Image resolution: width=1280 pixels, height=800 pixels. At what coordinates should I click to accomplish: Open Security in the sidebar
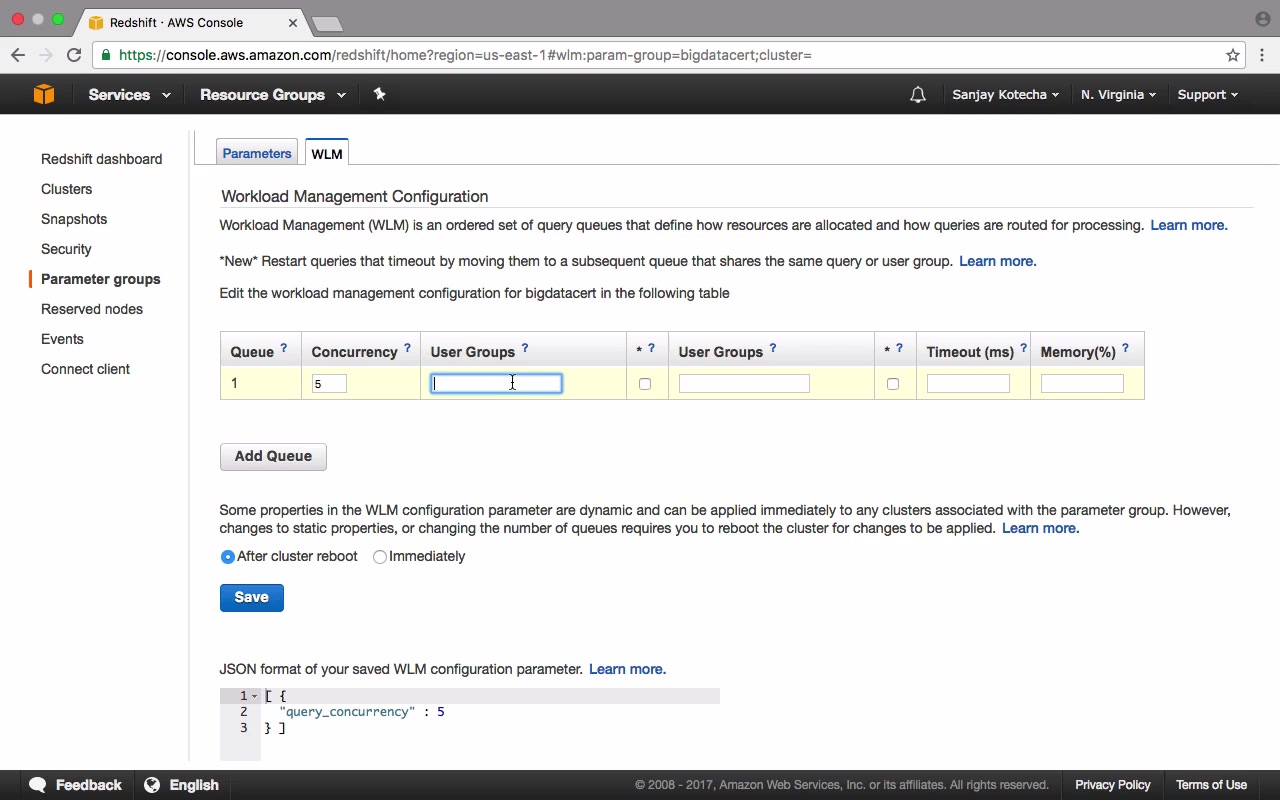(66, 249)
